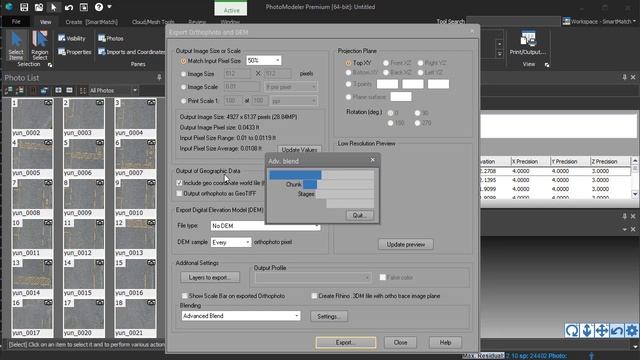The height and width of the screenshot is (360, 640).
Task: Toggle Include geo coordinate world file checkbox
Action: click(179, 183)
